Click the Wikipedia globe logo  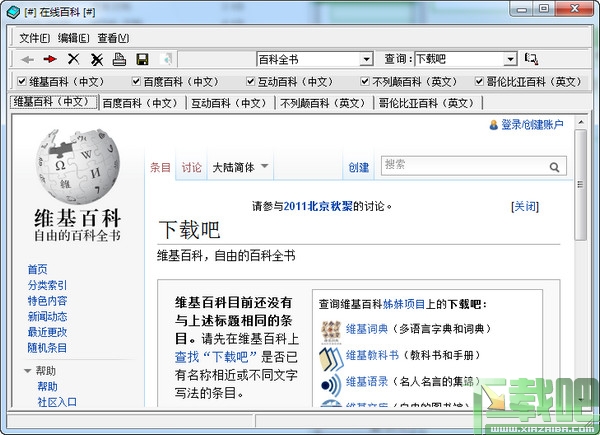click(x=78, y=166)
